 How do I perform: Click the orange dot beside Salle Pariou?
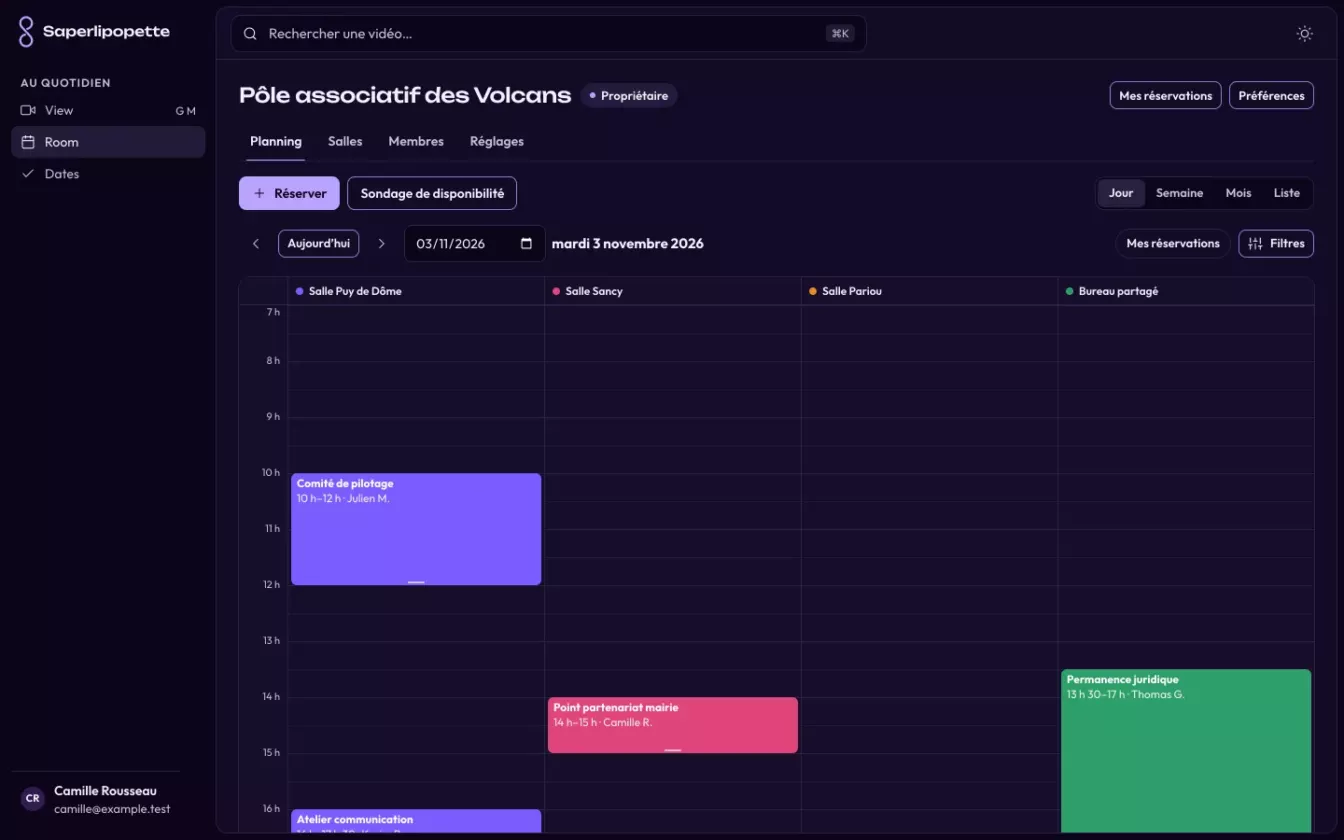[x=813, y=291]
